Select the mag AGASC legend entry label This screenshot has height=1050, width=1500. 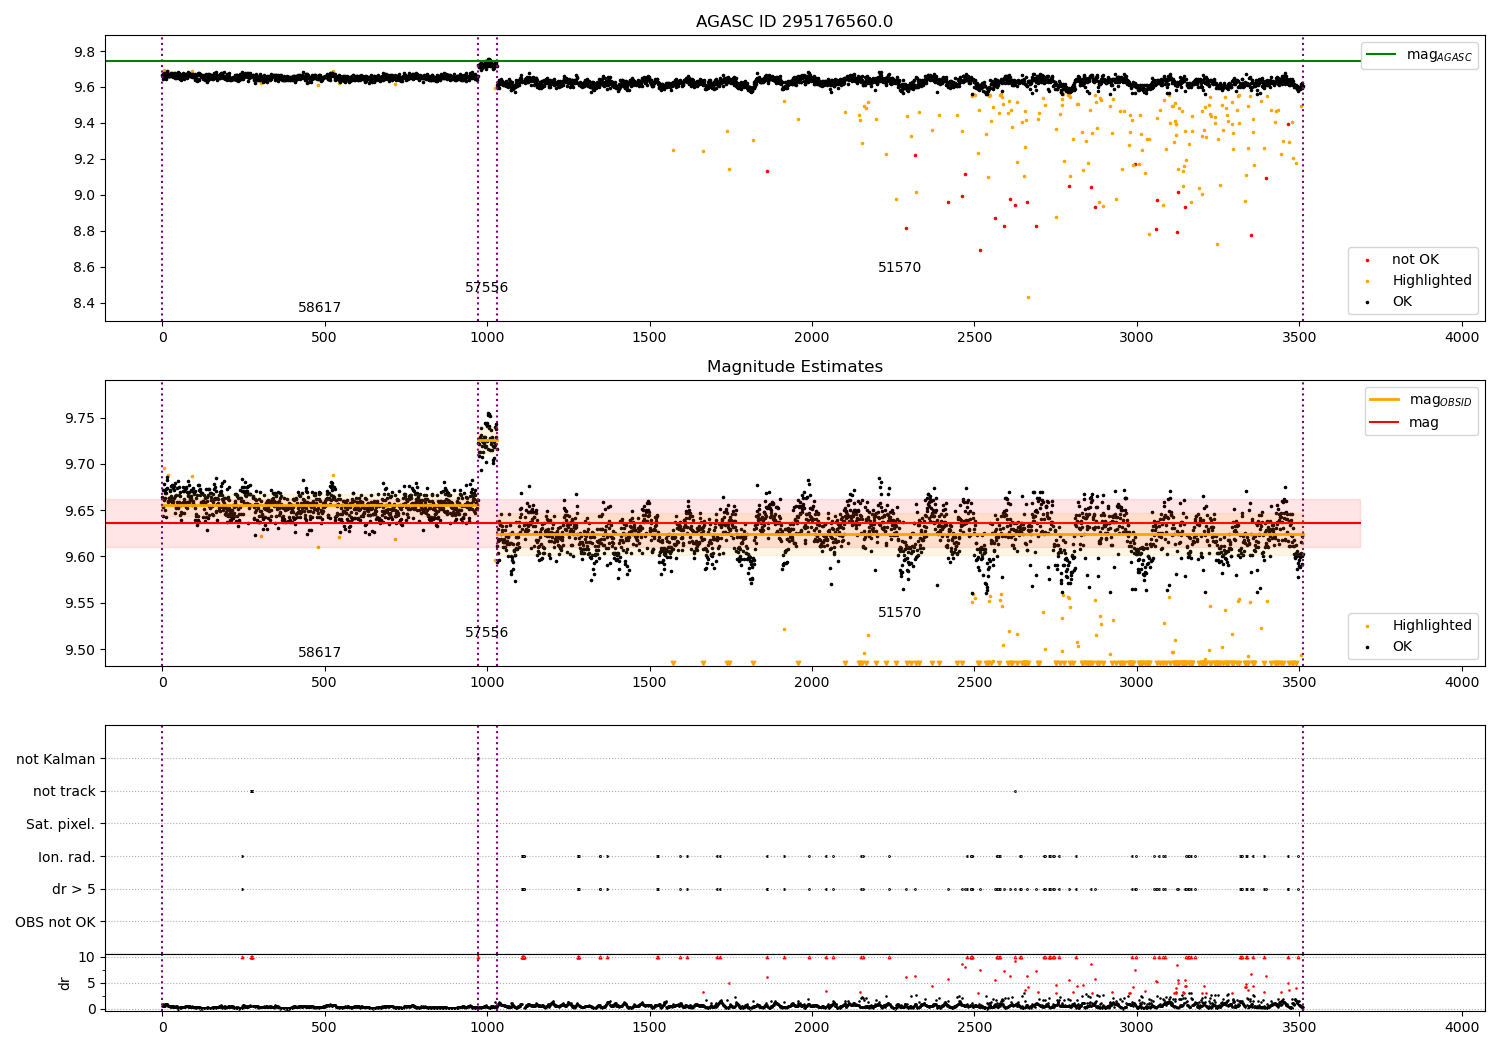click(x=1439, y=55)
